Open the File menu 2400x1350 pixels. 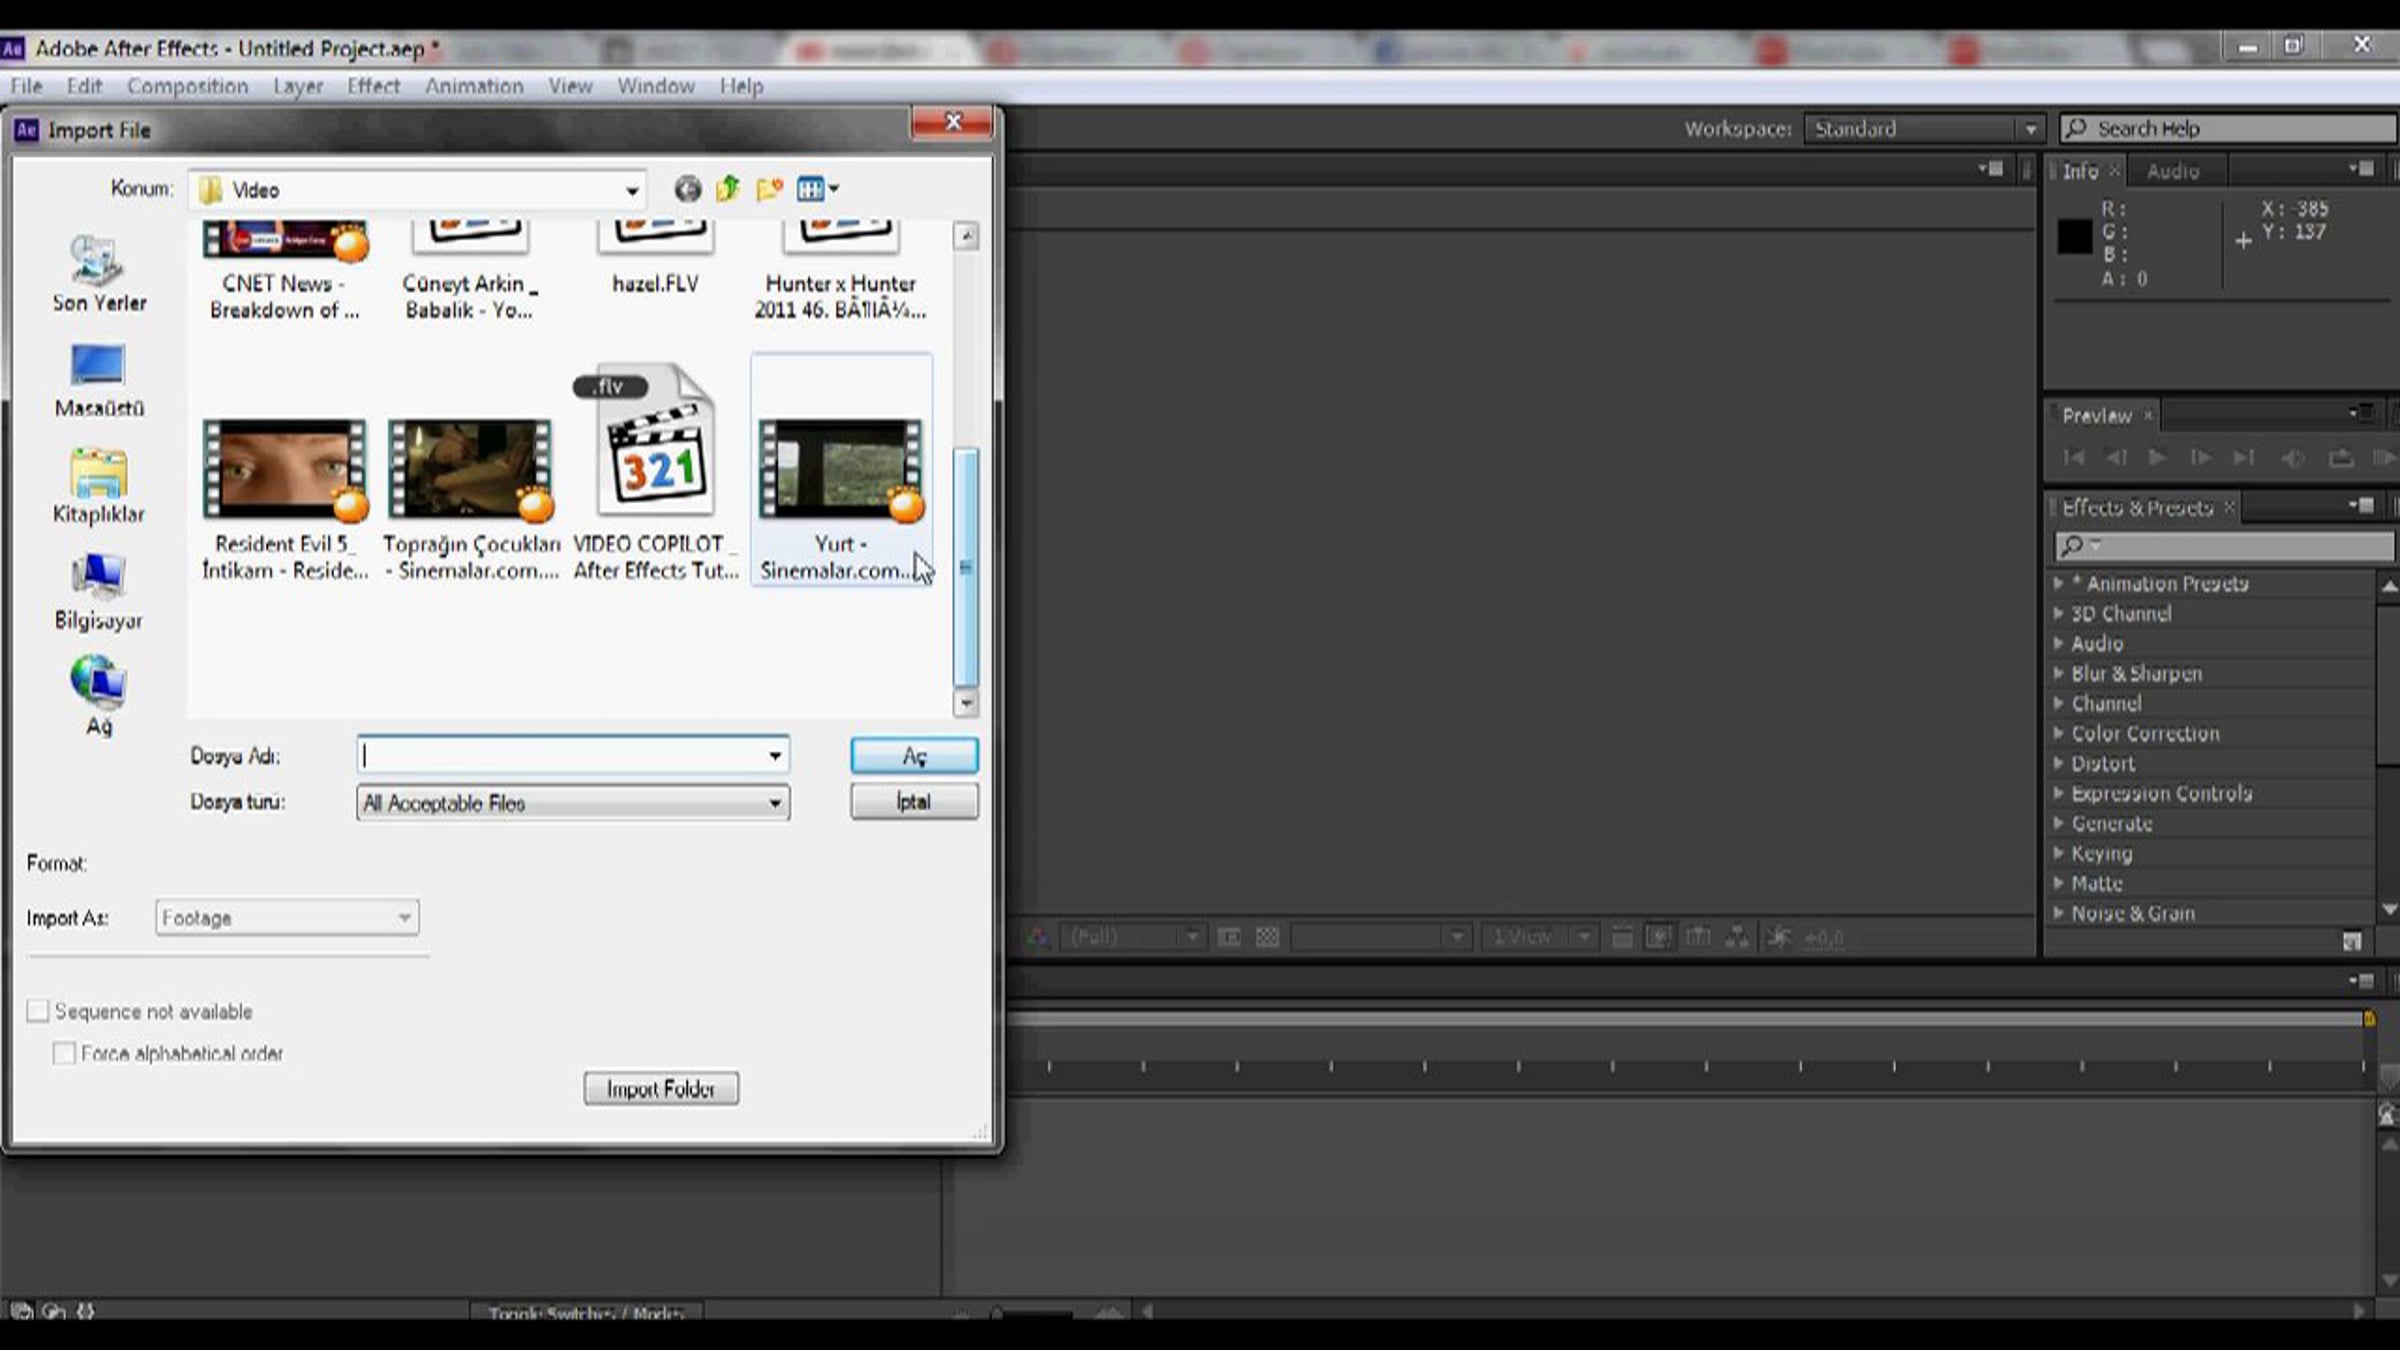(x=26, y=86)
